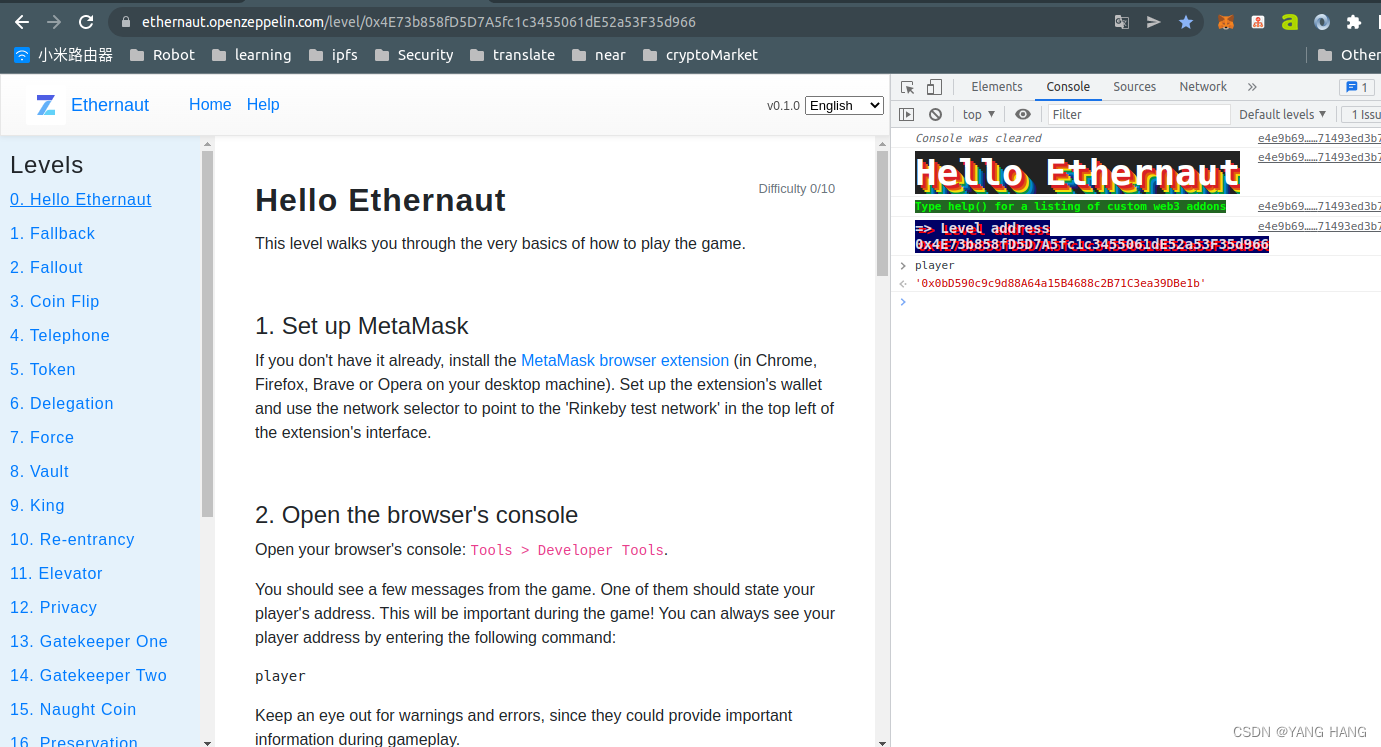Toggle DevTools device toolbar icon

coord(934,87)
